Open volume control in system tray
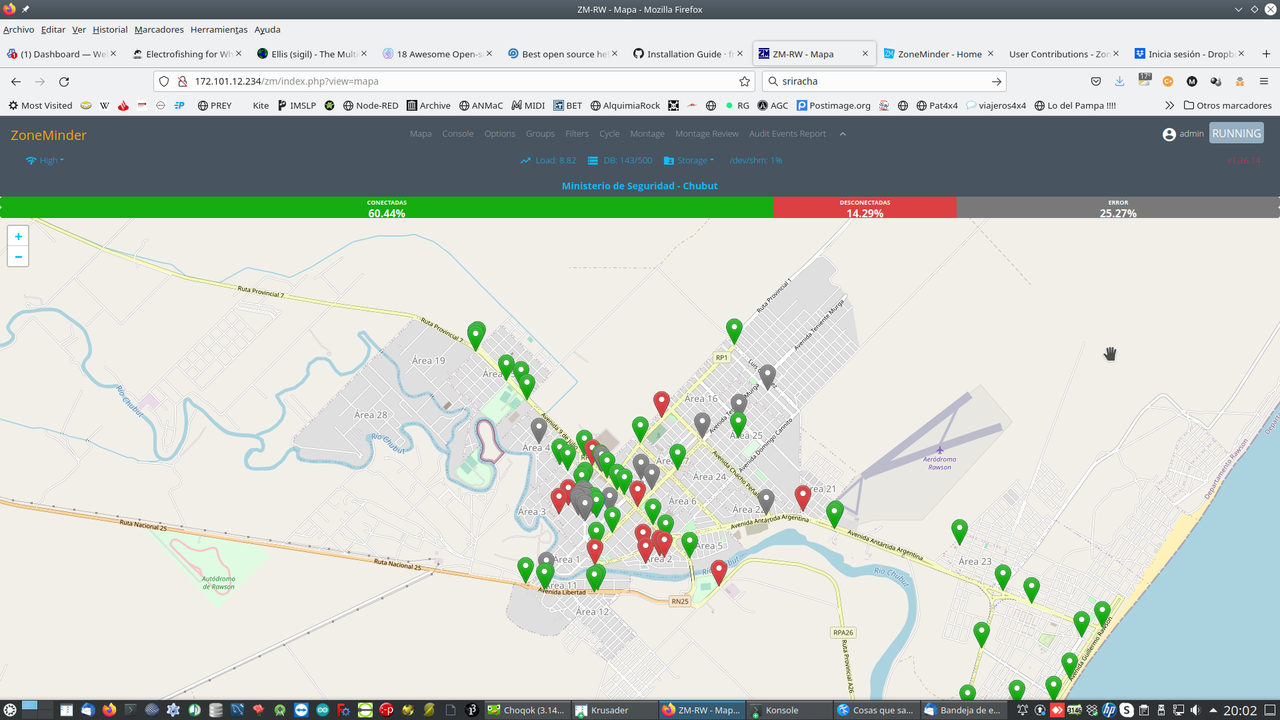 click(1194, 710)
